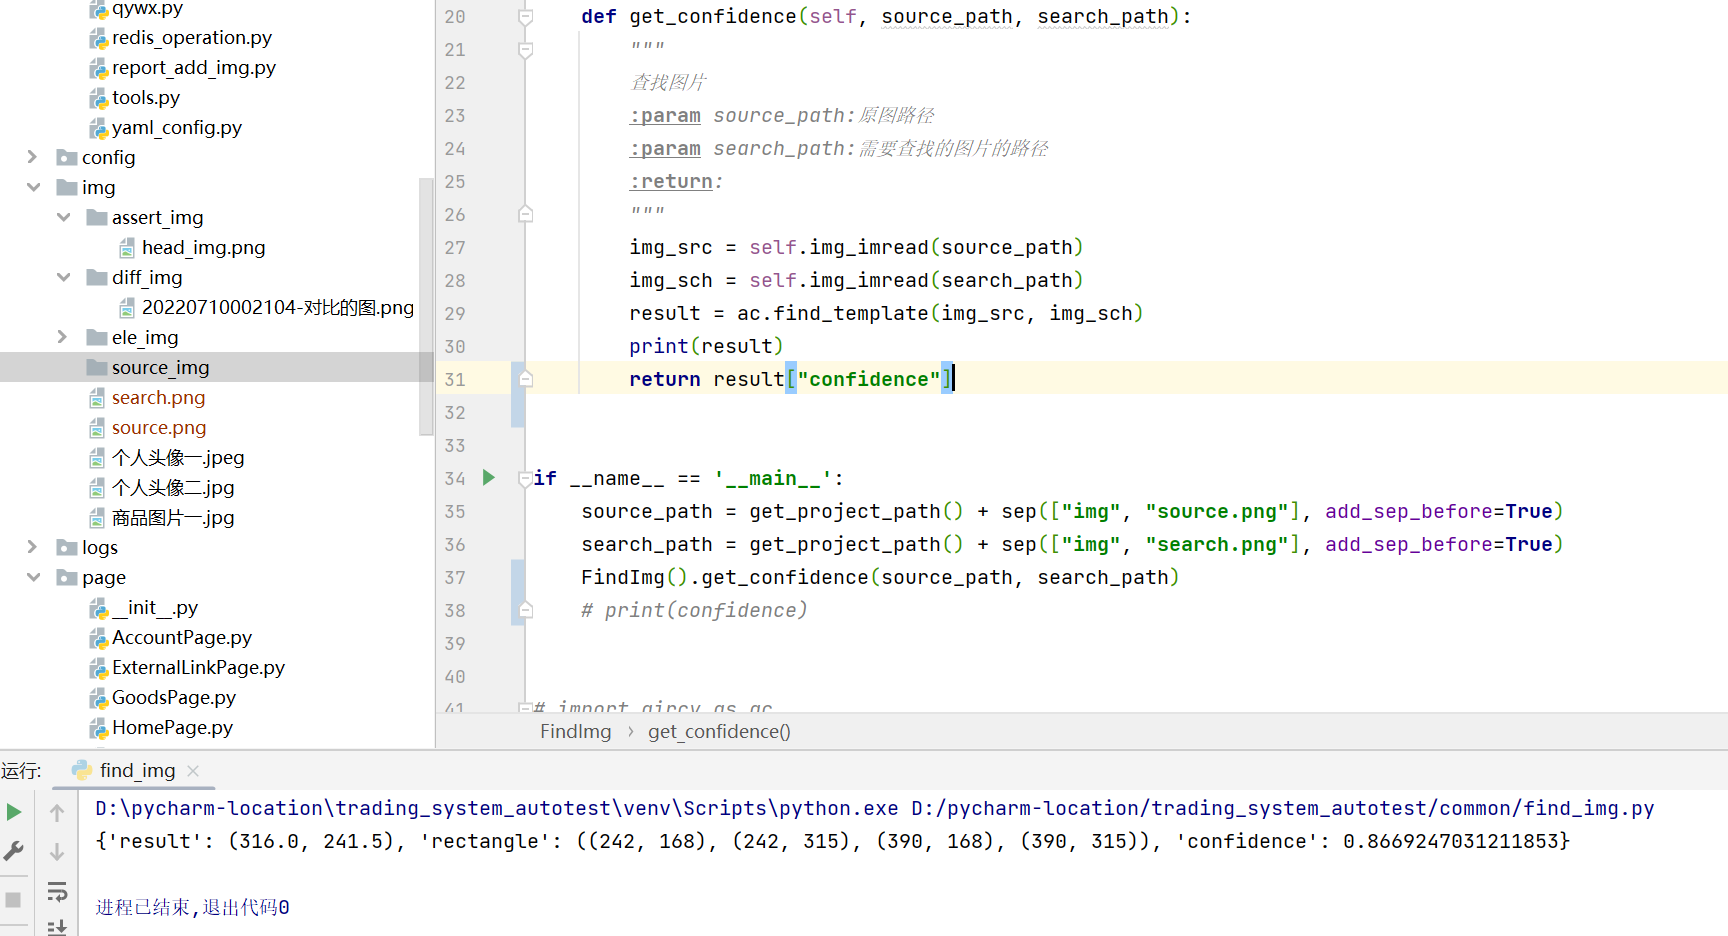Viewport: 1728px width, 936px height.
Task: Jump up the stack trace arrow
Action: point(57,813)
